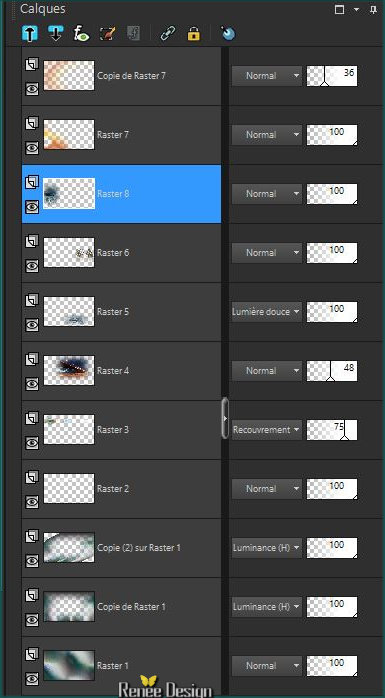Viewport: 385px width, 698px height.
Task: Click the pin icon of Calques panel
Action: 373,9
